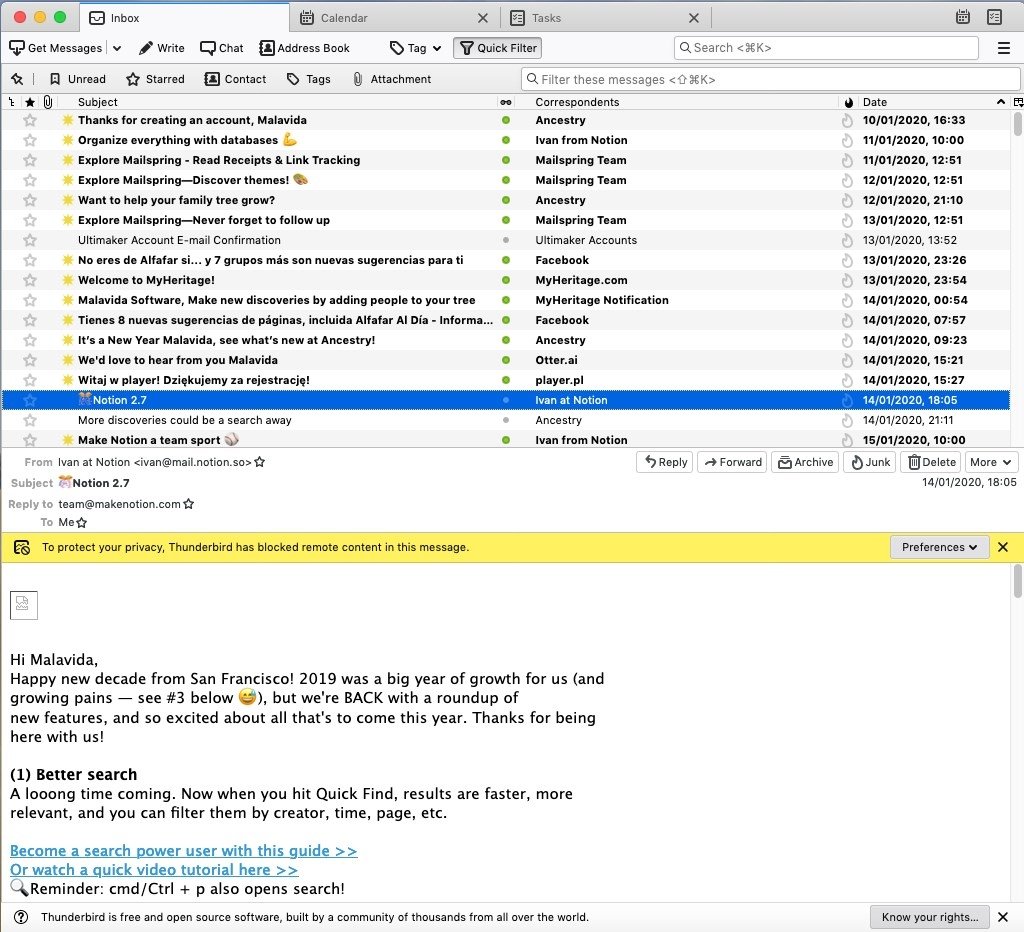
Task: Open remote content Preferences dropdown
Action: (939, 547)
